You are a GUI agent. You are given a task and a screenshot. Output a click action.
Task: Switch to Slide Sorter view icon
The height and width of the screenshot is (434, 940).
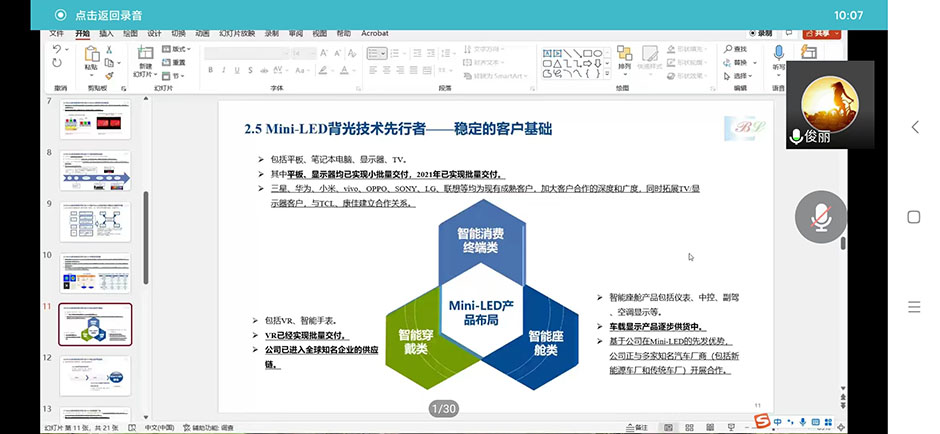click(x=689, y=427)
